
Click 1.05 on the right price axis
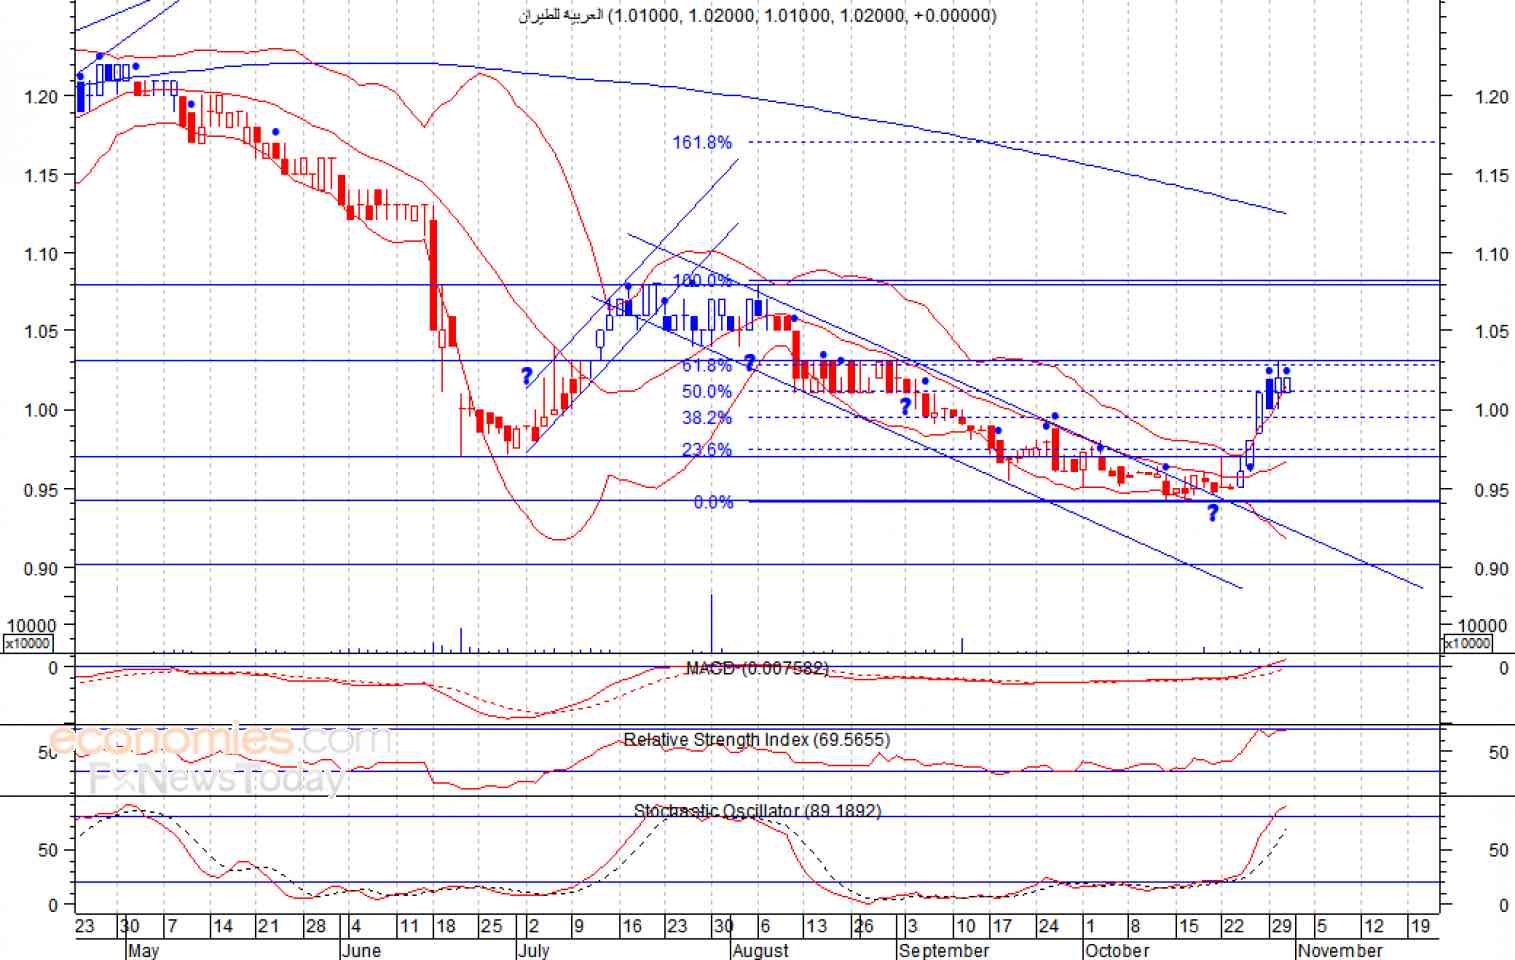click(1492, 332)
